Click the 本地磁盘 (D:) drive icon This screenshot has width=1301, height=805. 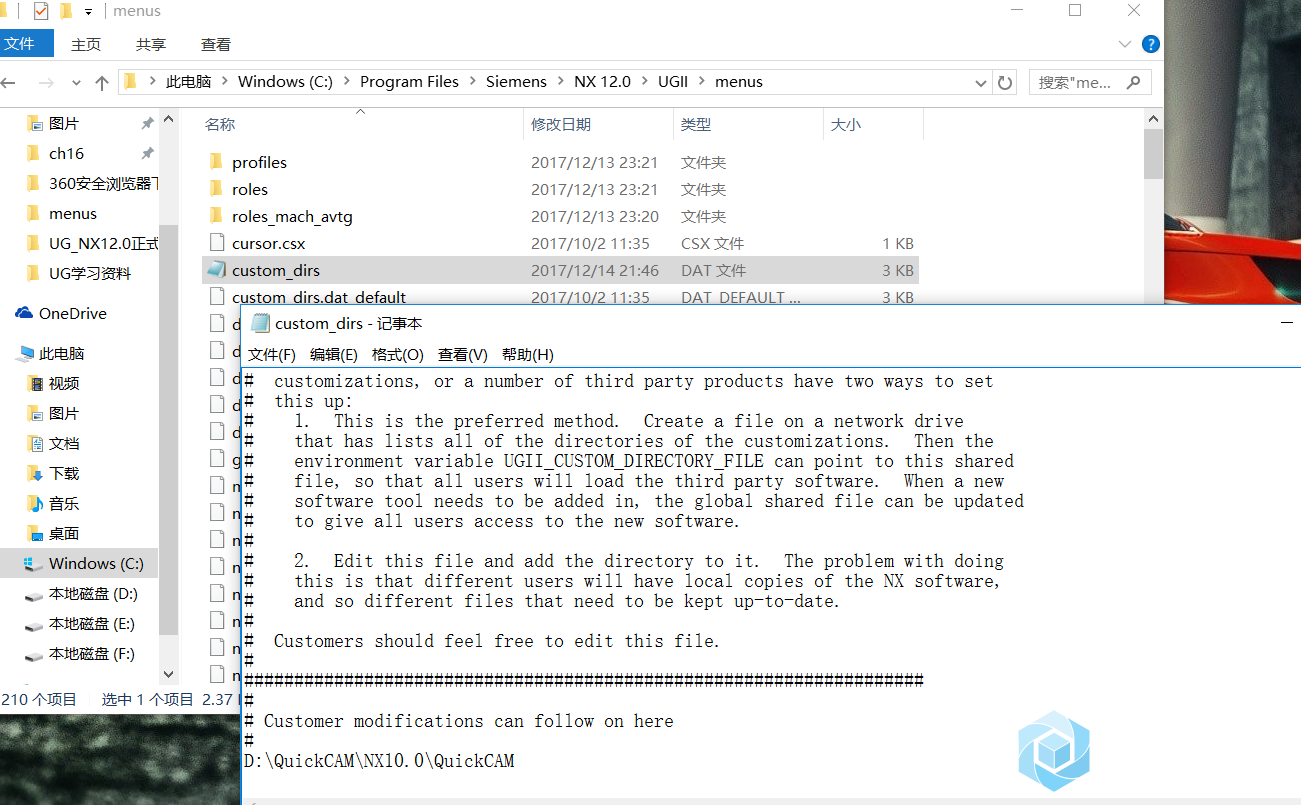(x=35, y=594)
